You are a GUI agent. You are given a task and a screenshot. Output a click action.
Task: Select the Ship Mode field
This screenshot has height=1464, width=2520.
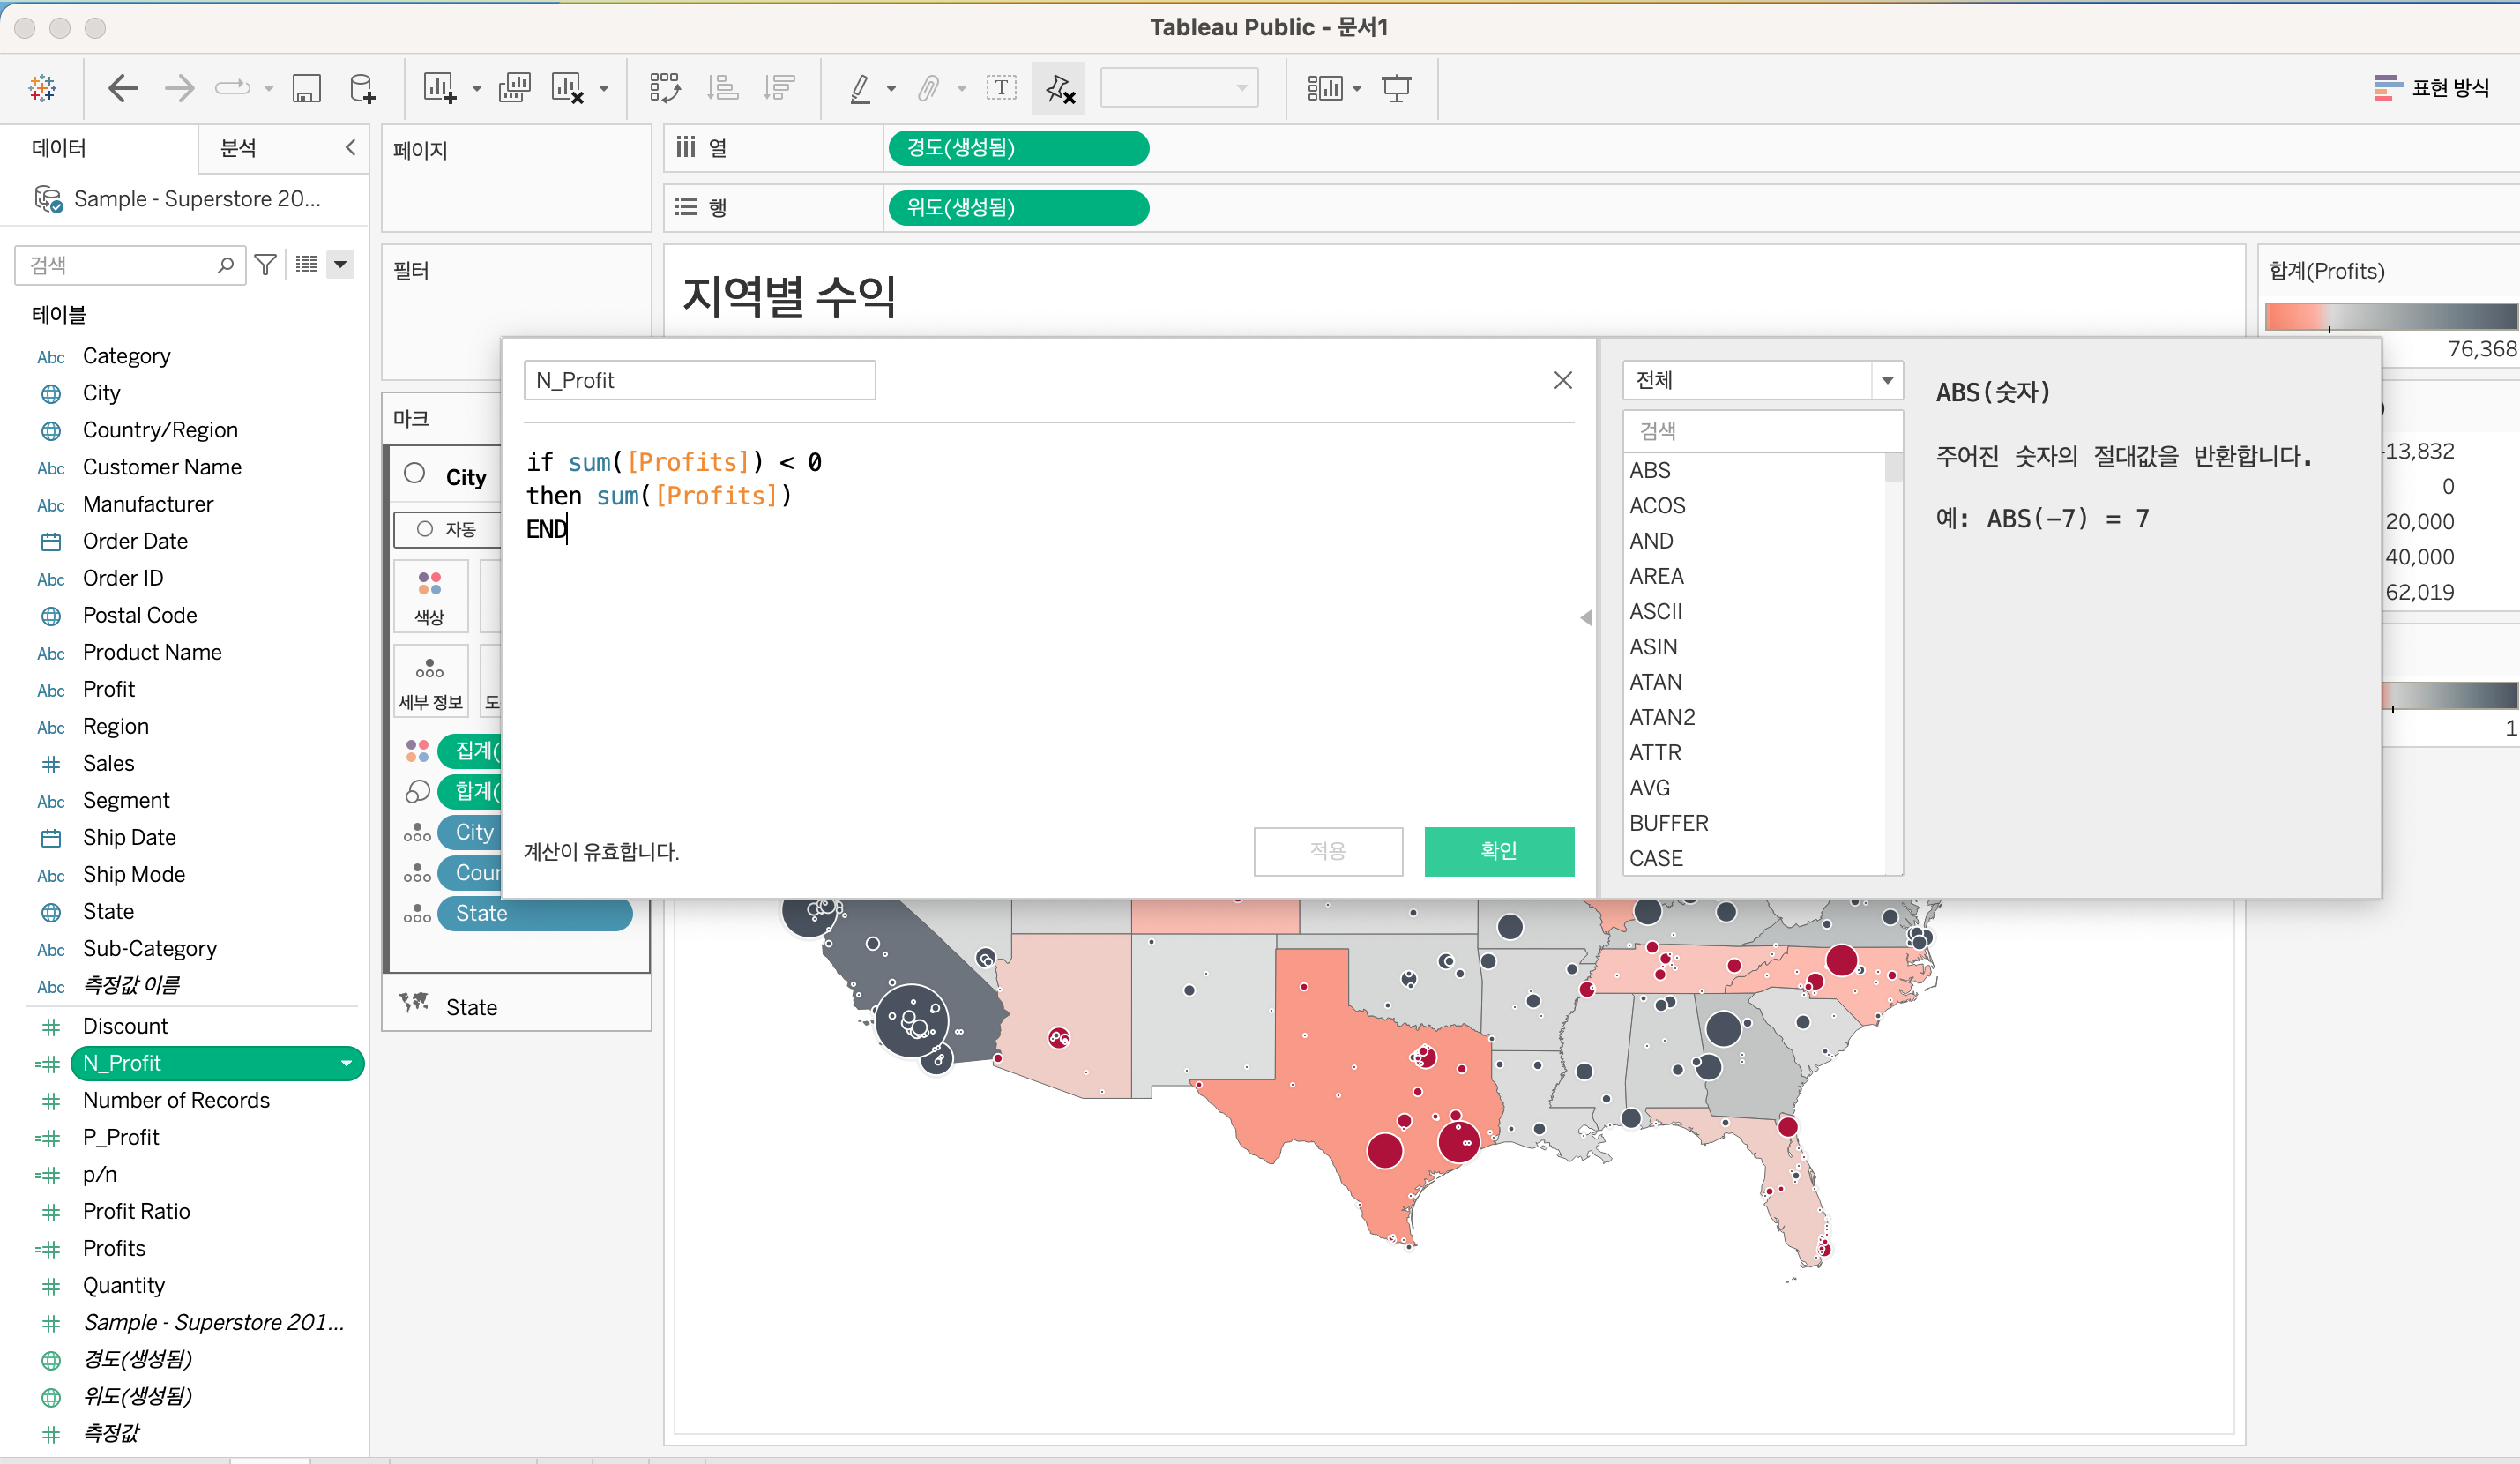134,874
